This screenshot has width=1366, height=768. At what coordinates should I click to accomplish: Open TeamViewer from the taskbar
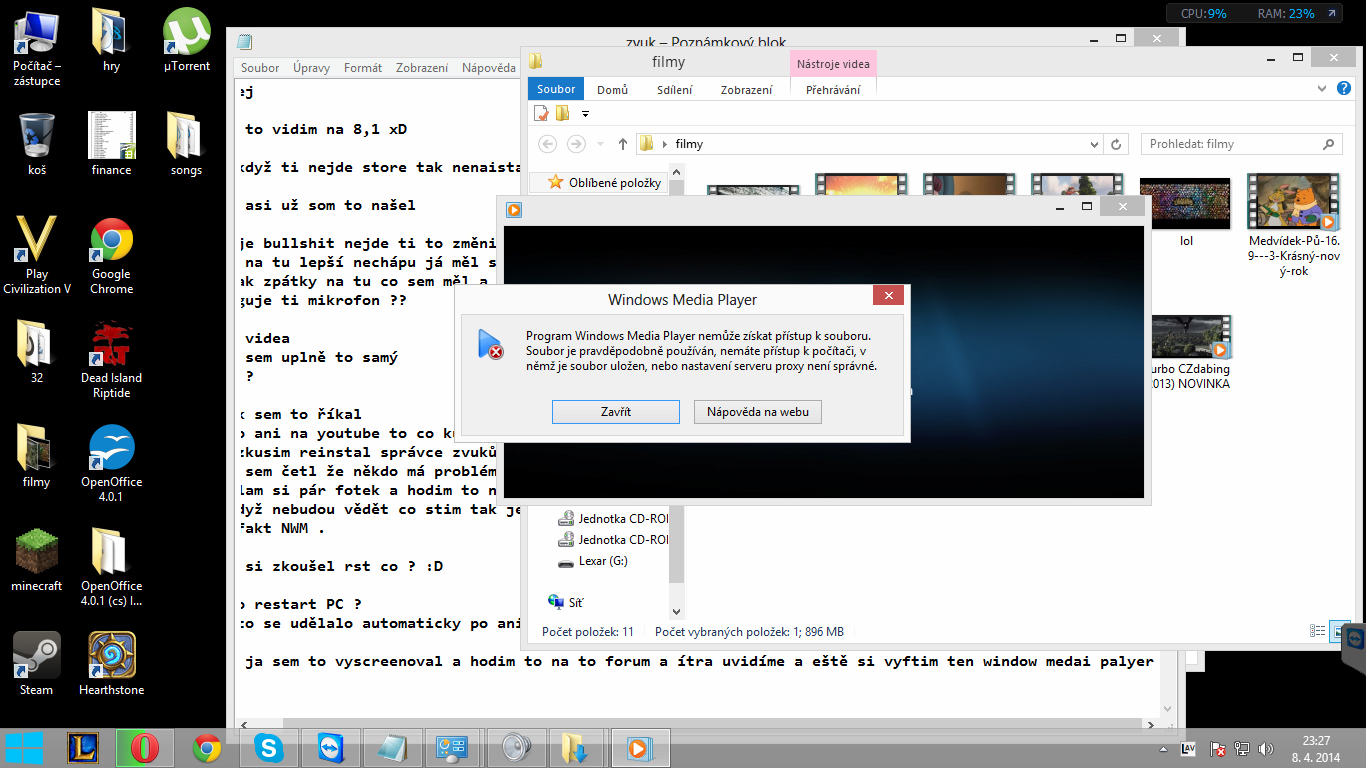tap(327, 748)
